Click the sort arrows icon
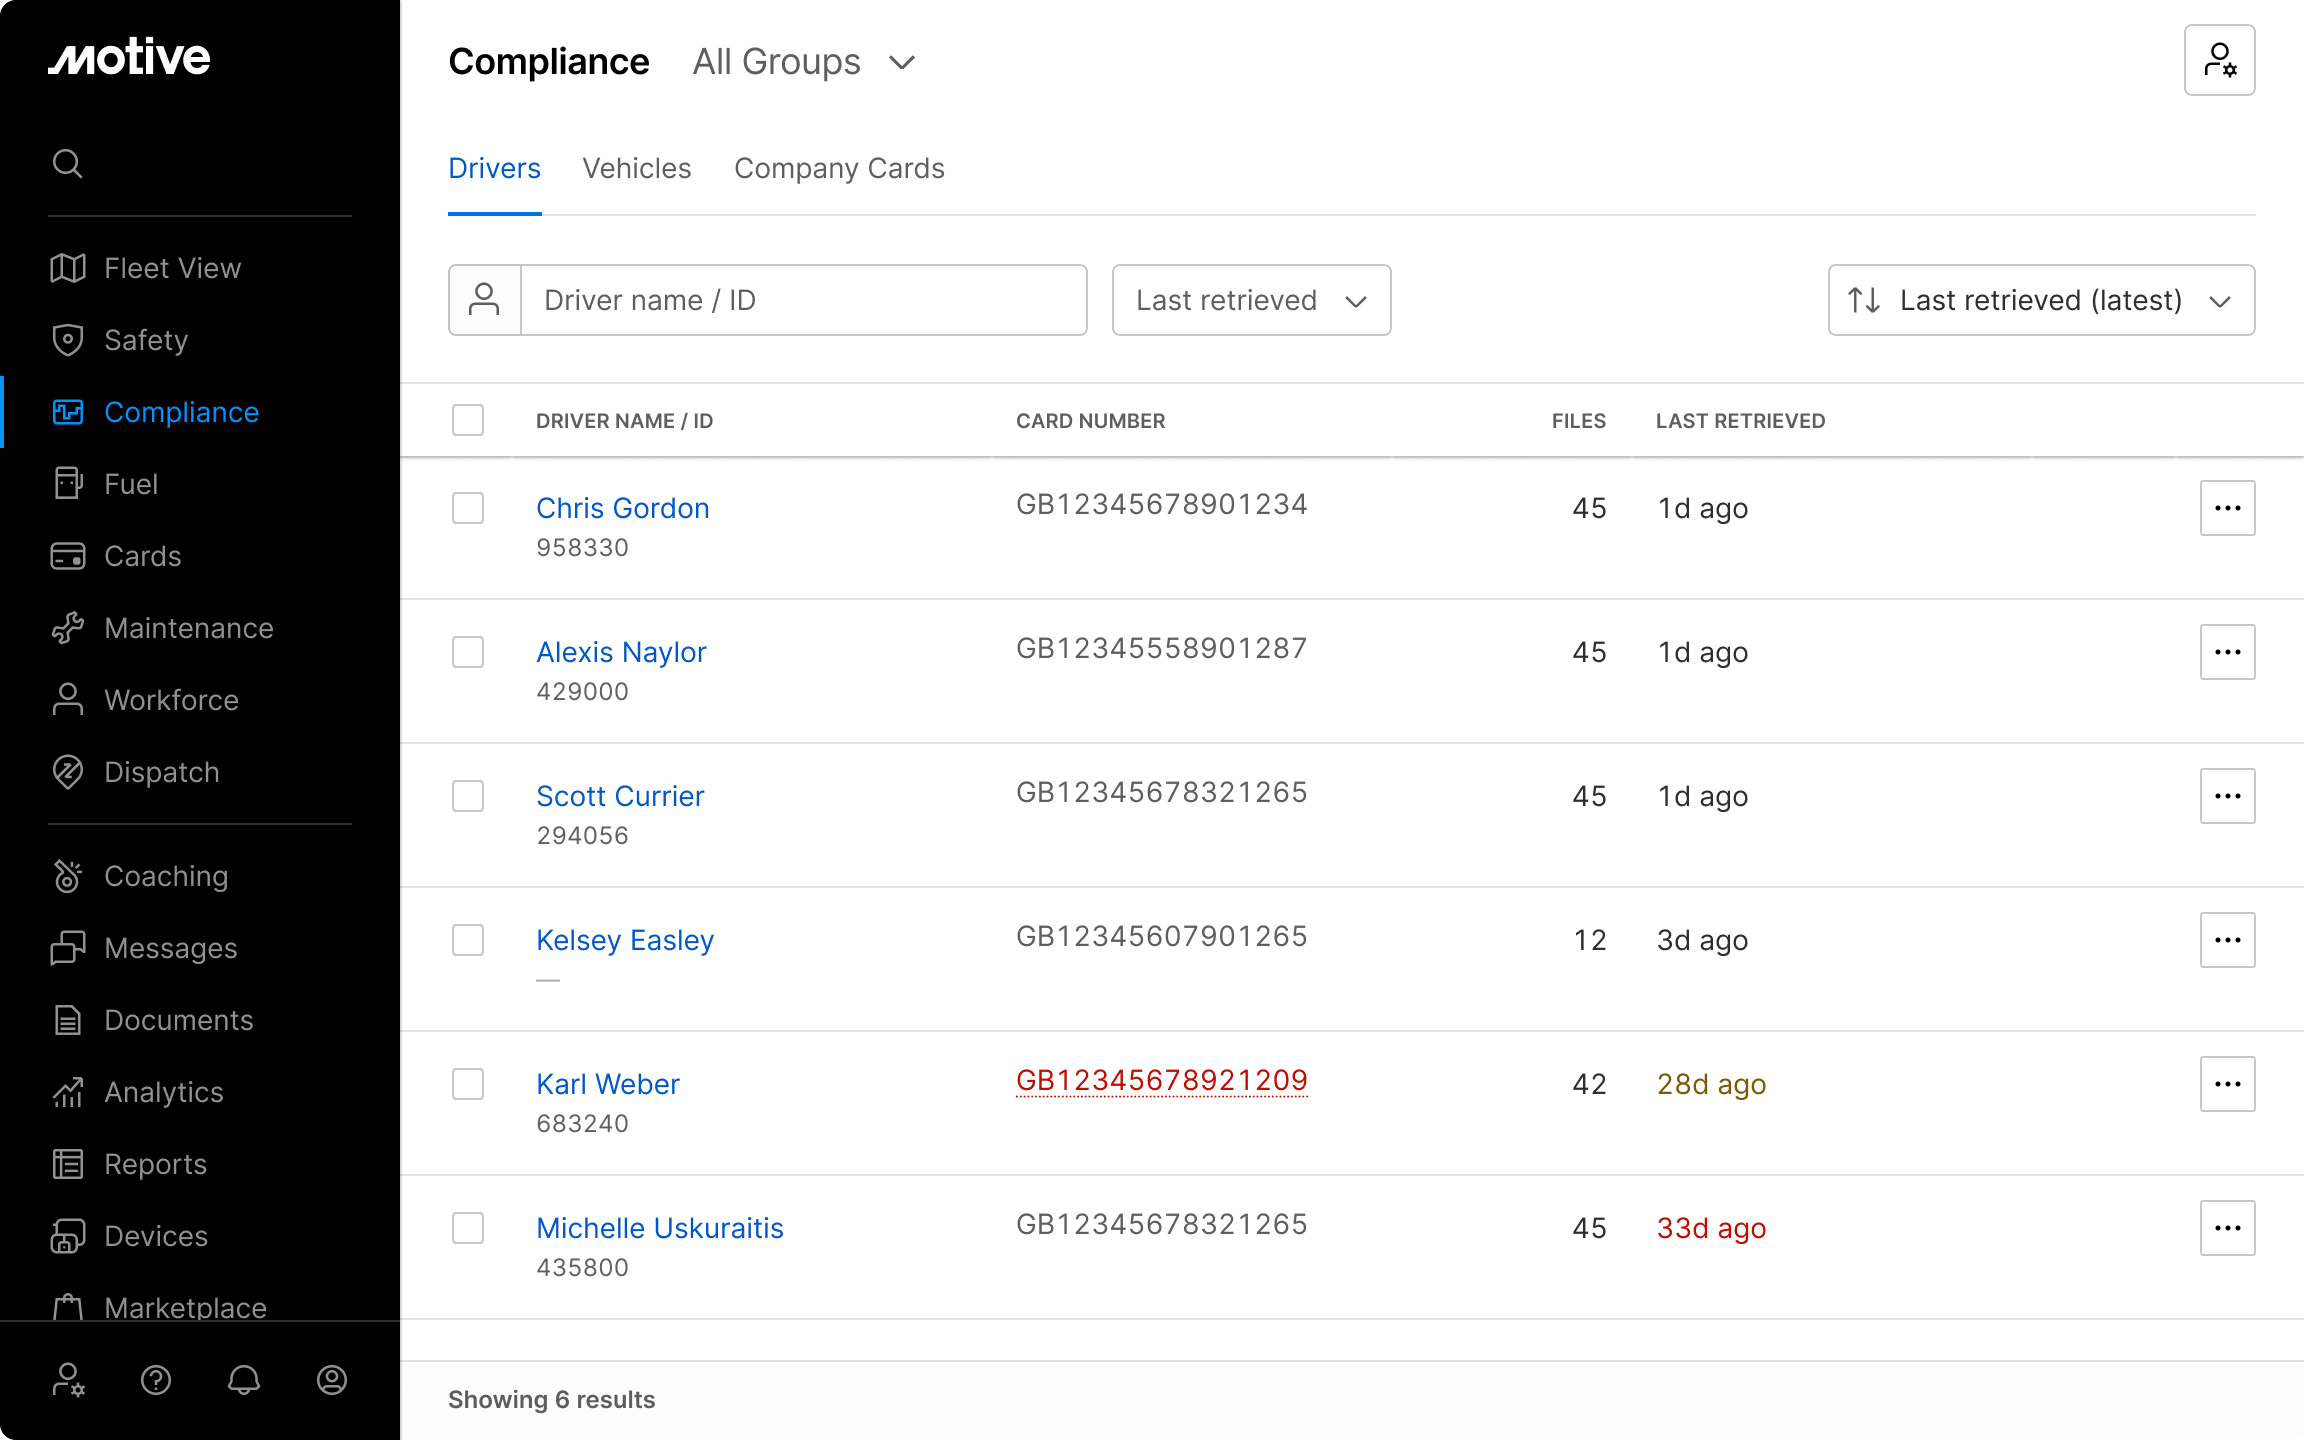The width and height of the screenshot is (2304, 1440). 1864,300
